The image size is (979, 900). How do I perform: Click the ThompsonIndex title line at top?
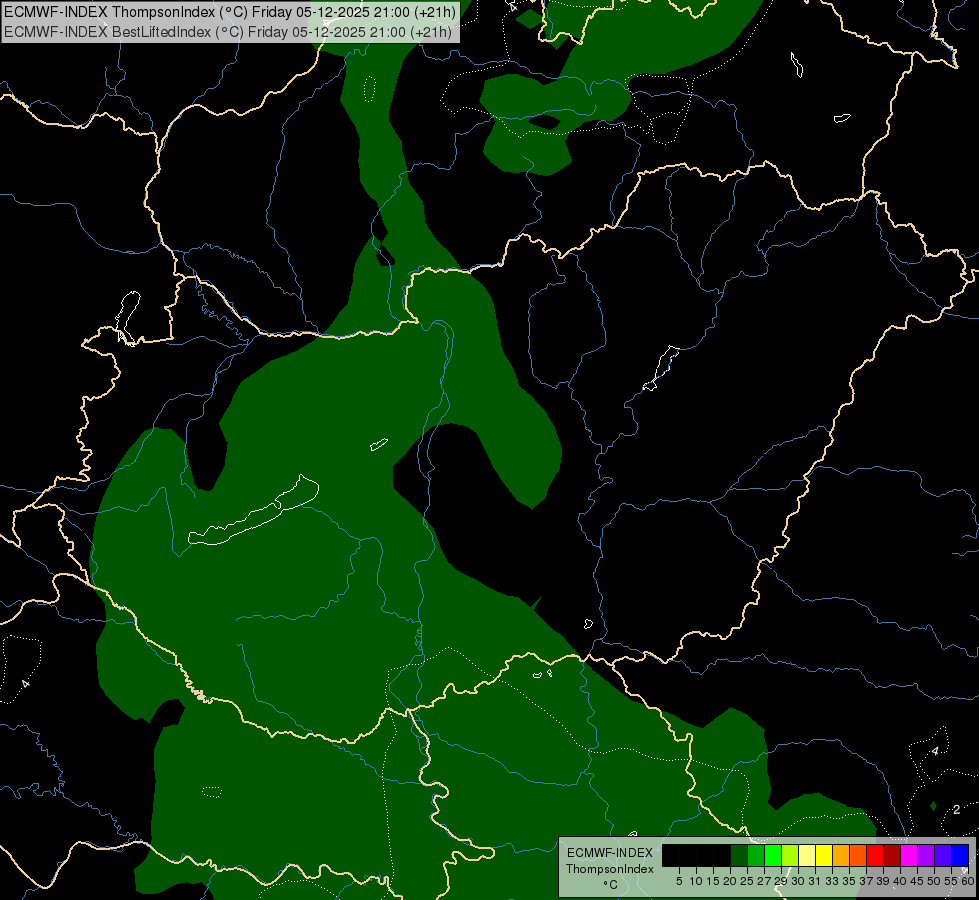click(x=230, y=11)
